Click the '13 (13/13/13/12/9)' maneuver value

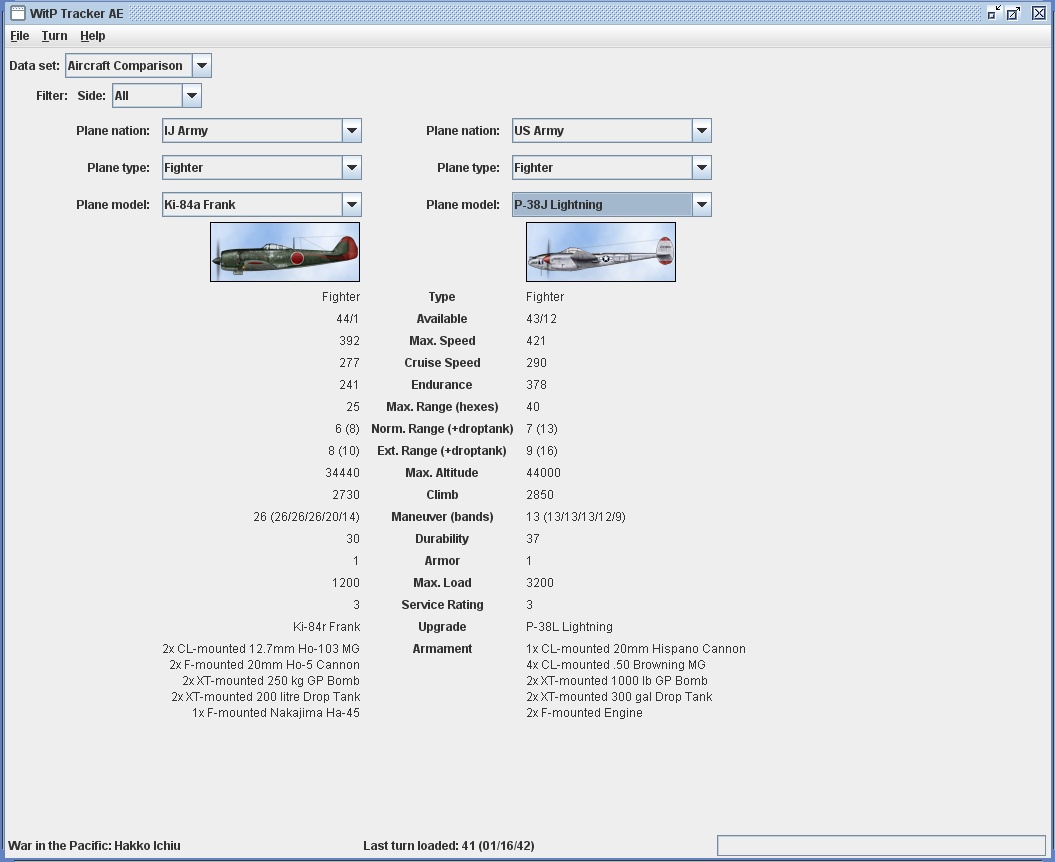576,517
